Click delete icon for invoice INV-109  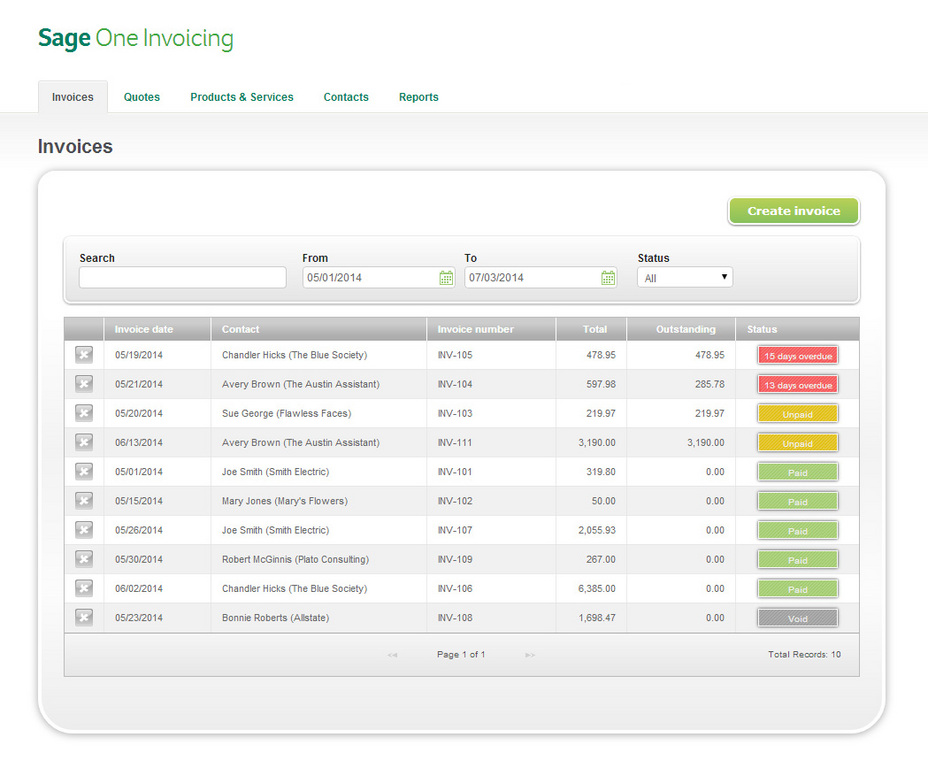click(84, 559)
